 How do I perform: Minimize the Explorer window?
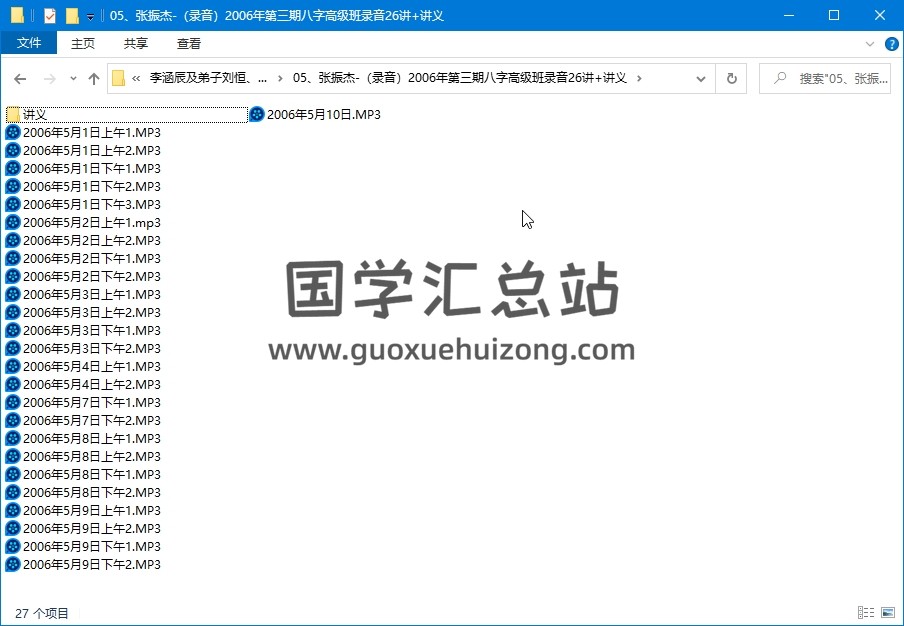coord(788,16)
